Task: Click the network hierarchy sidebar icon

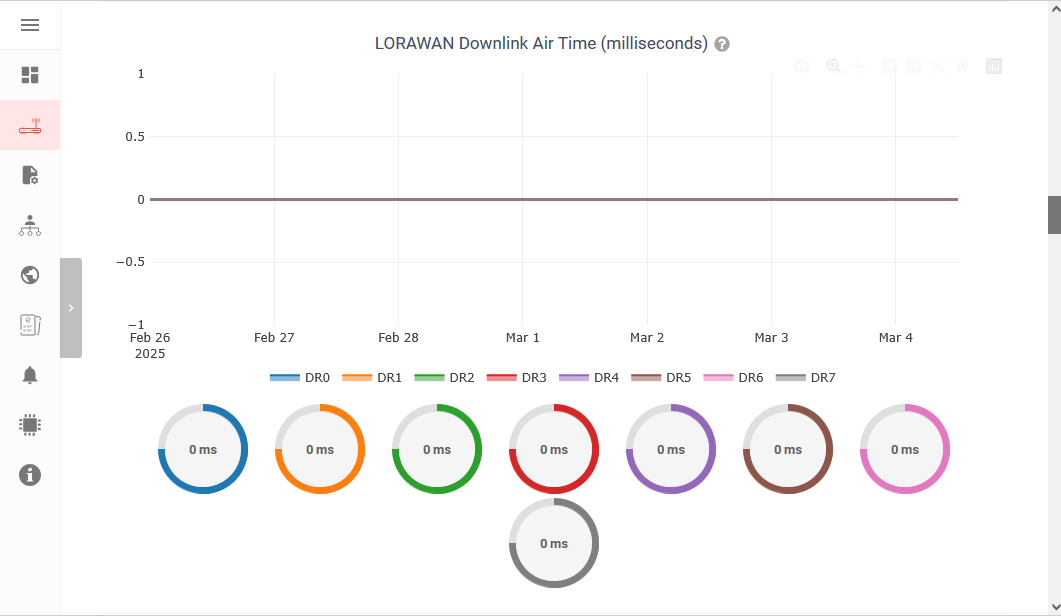Action: (x=30, y=225)
